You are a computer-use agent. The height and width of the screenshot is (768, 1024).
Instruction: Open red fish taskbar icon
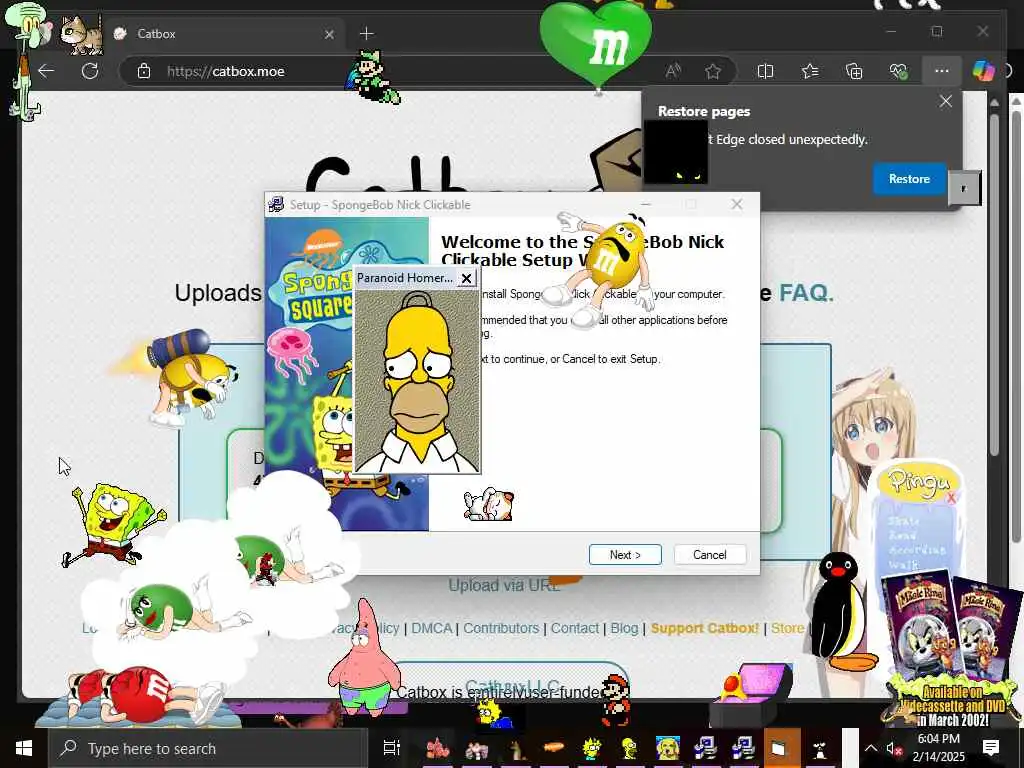(438, 748)
